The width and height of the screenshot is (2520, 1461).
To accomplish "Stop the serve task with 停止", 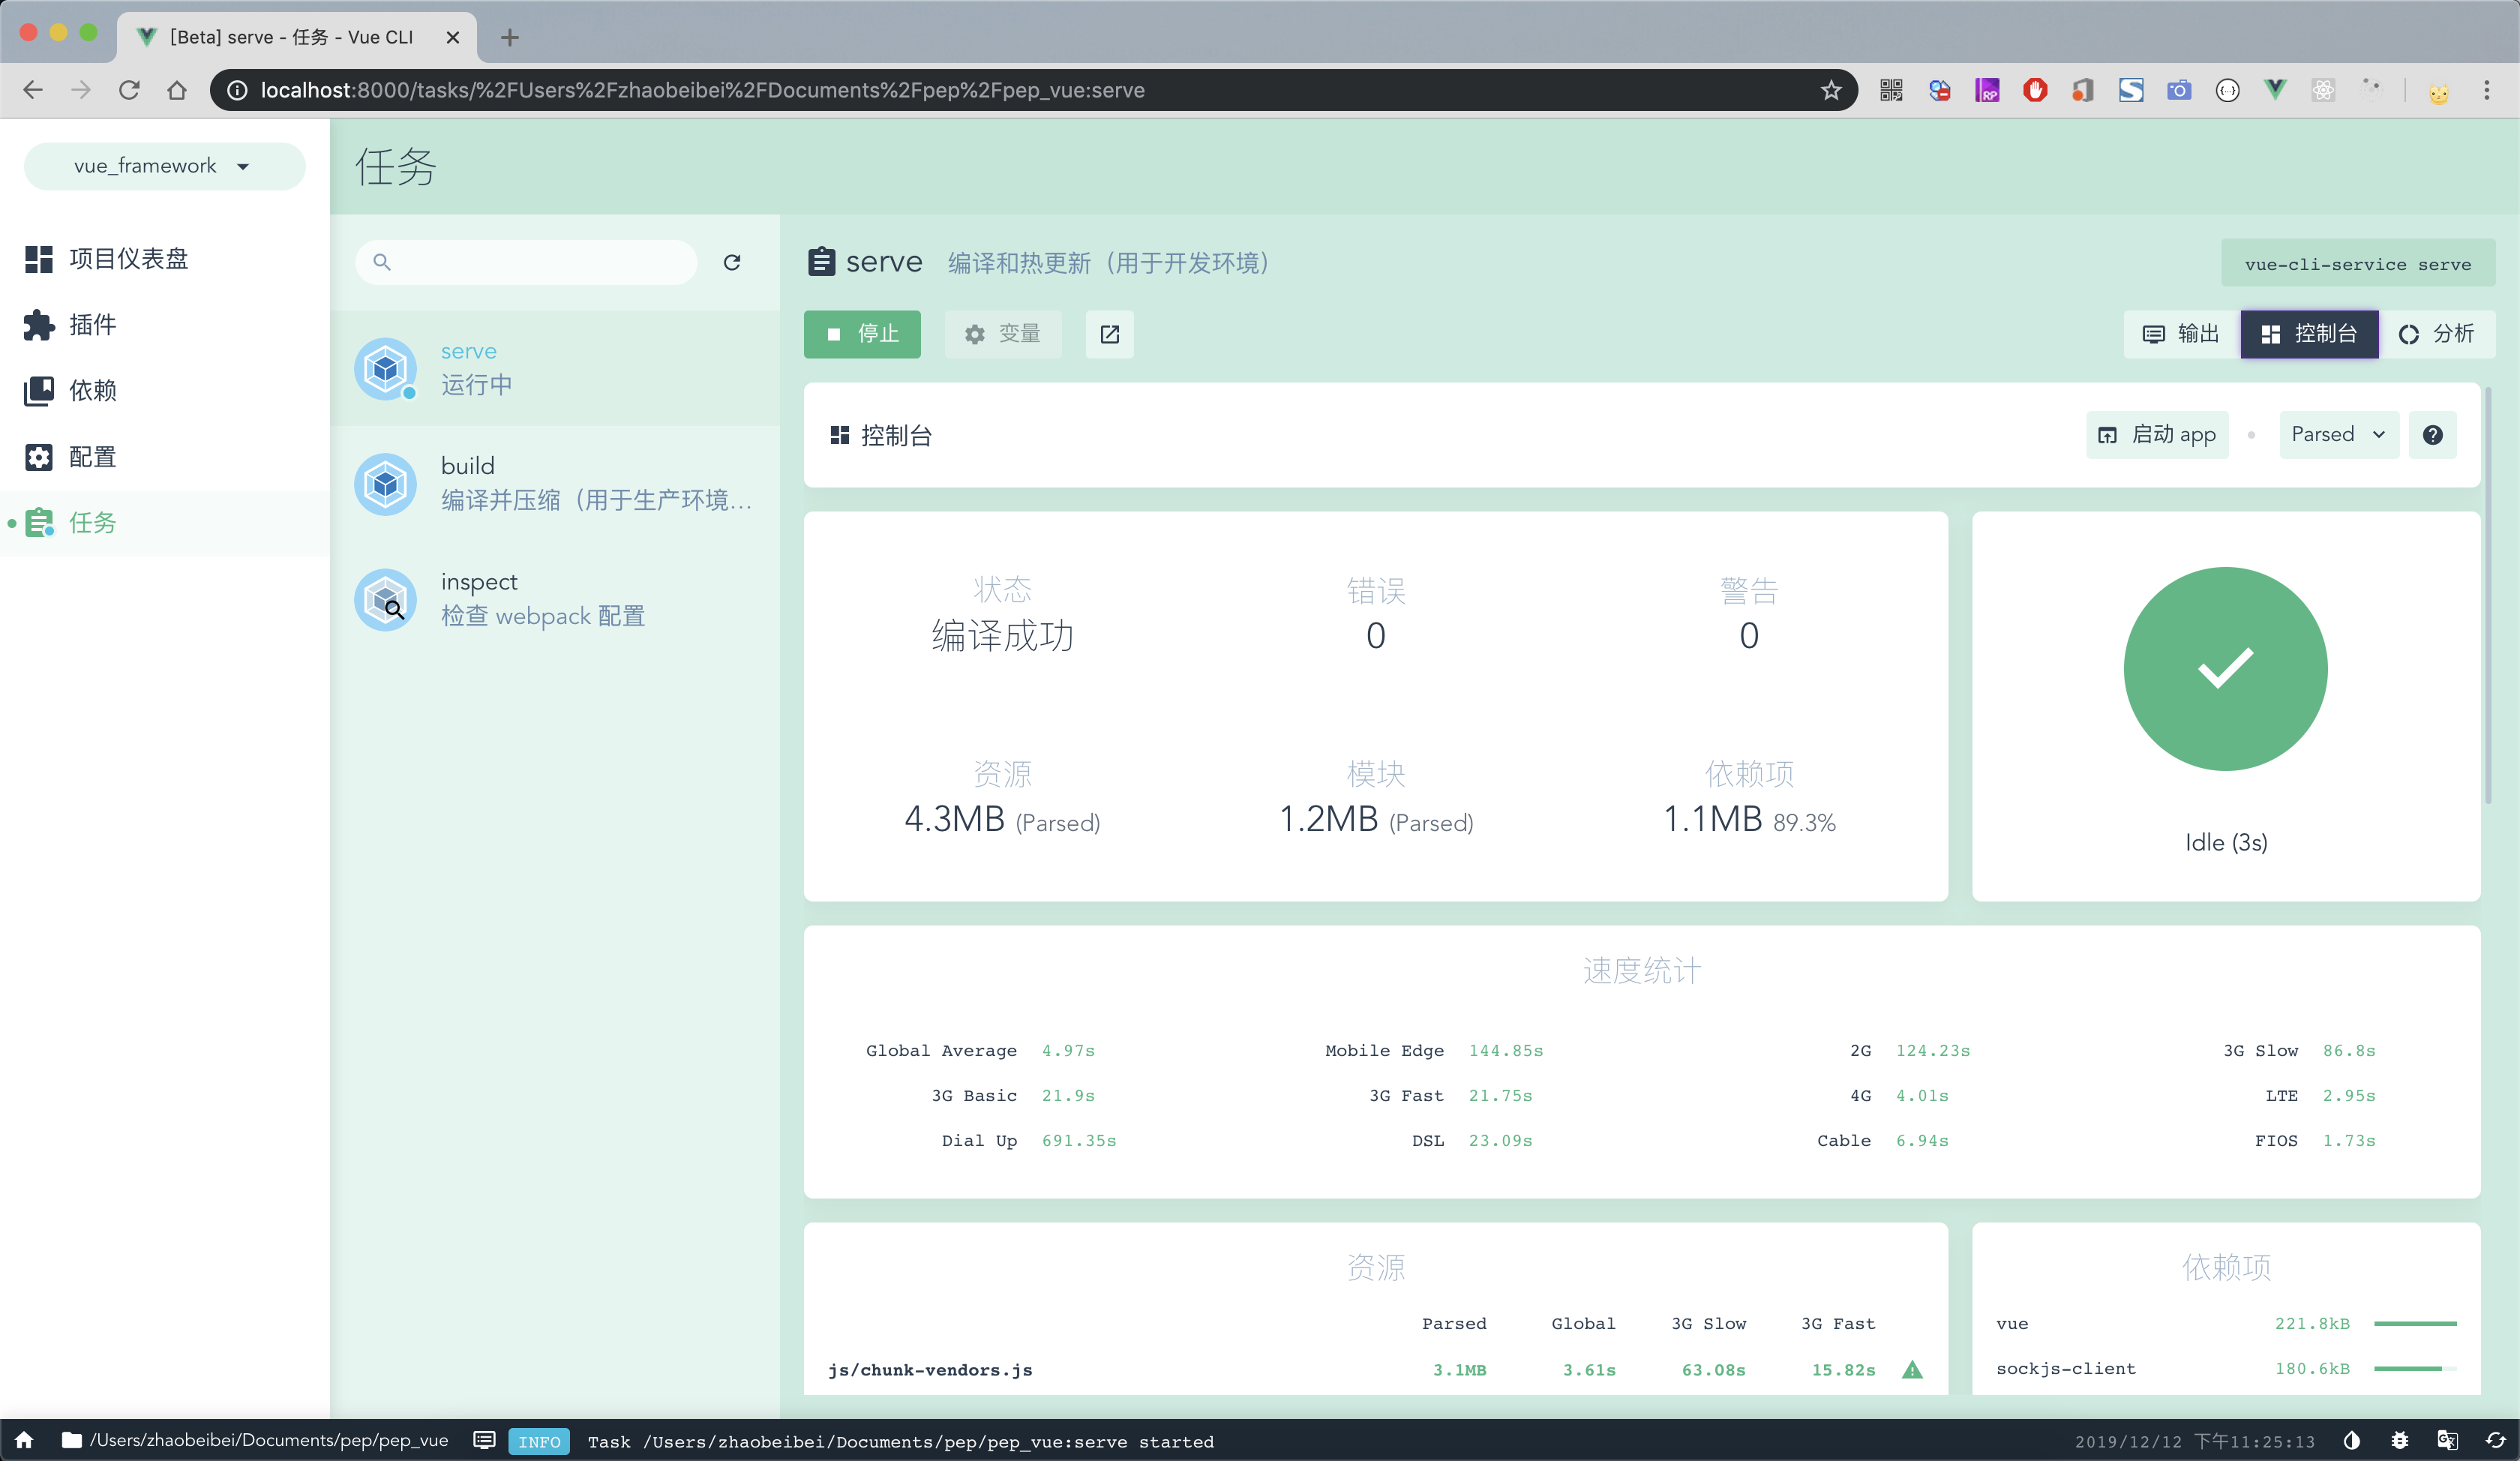I will 862,334.
